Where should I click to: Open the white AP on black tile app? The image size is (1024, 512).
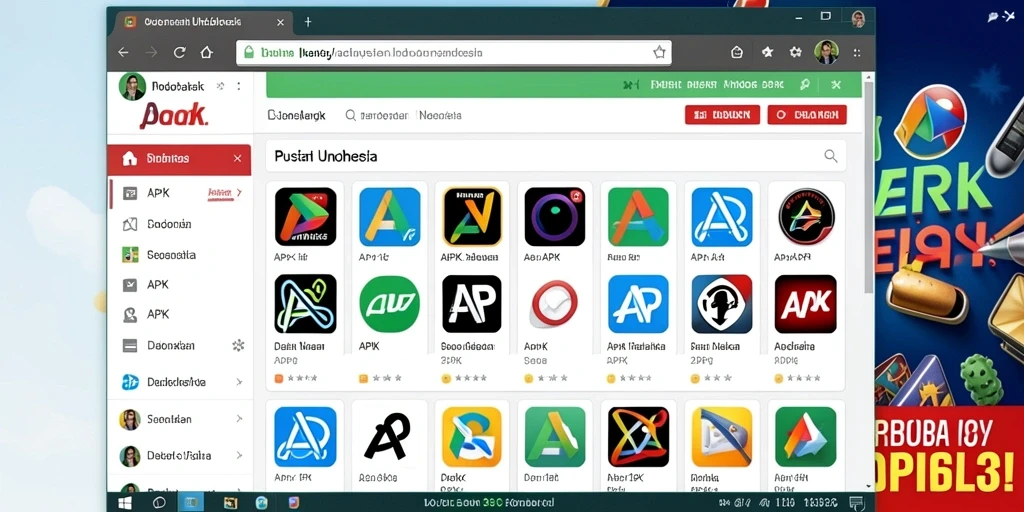coord(472,304)
